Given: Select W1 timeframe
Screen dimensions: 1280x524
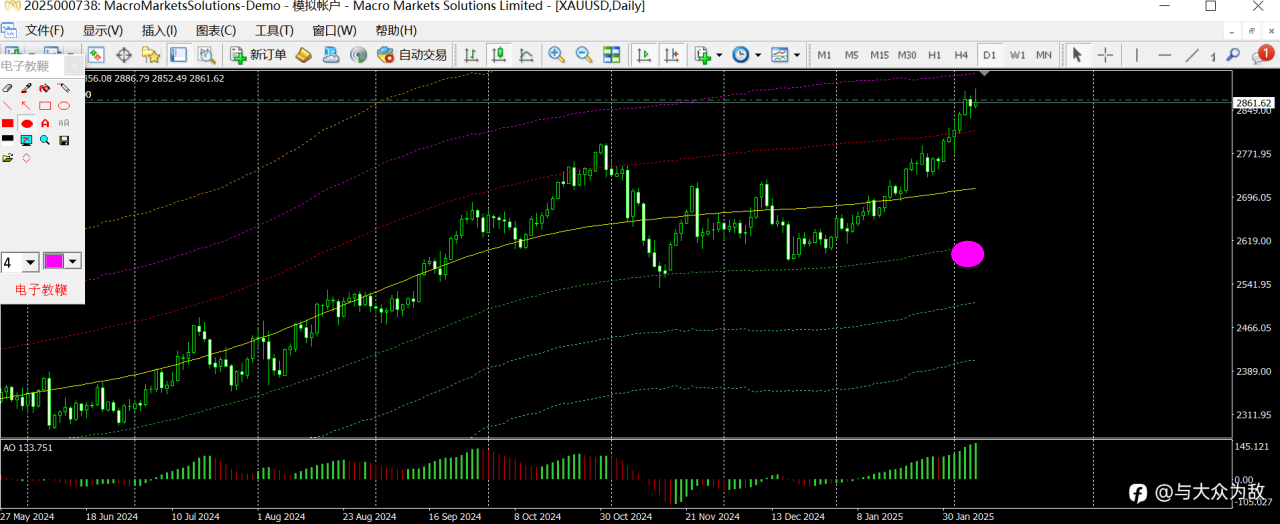Looking at the screenshot, I should (x=1016, y=55).
